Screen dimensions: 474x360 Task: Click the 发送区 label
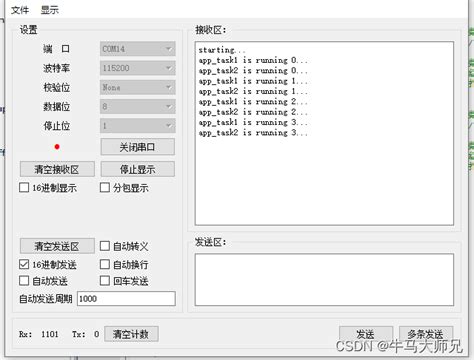210,242
